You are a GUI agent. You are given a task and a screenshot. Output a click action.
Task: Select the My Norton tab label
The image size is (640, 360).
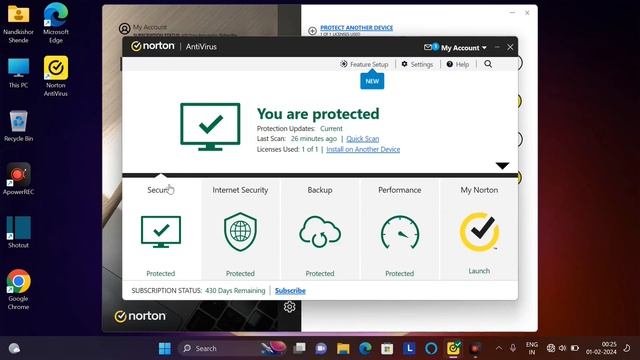click(x=479, y=190)
